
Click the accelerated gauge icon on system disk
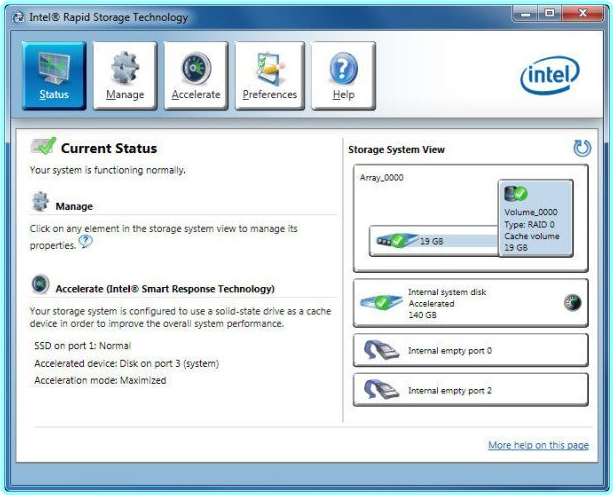pos(573,303)
